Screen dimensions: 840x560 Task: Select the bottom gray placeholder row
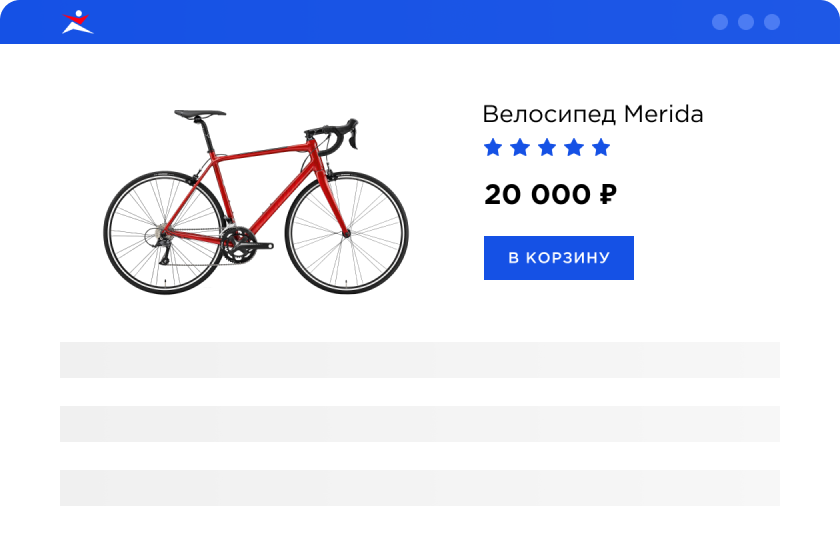tap(420, 488)
